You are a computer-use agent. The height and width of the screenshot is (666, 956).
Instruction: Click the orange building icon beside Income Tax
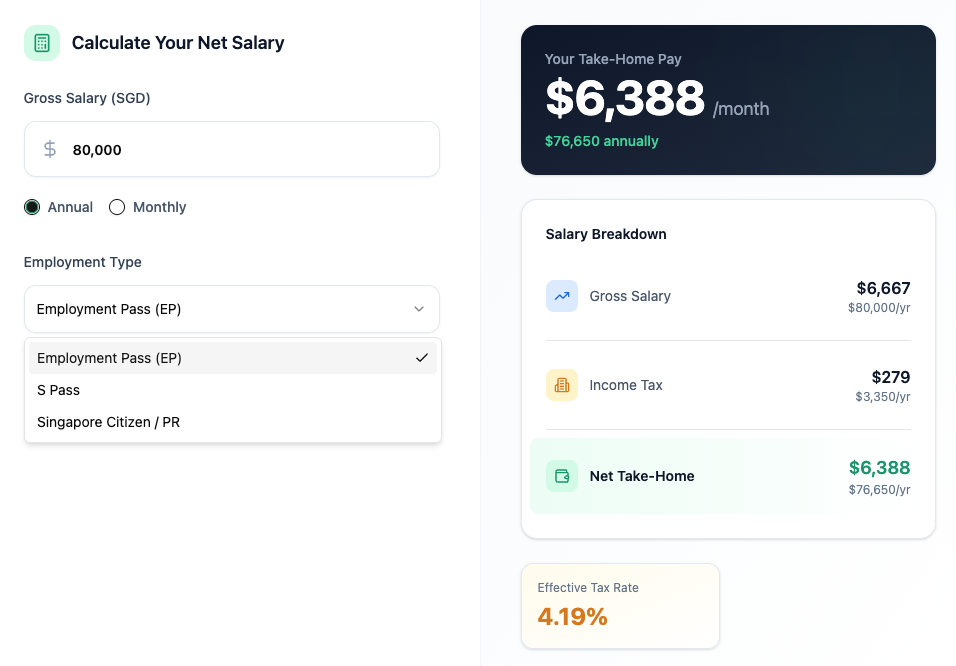coord(562,385)
